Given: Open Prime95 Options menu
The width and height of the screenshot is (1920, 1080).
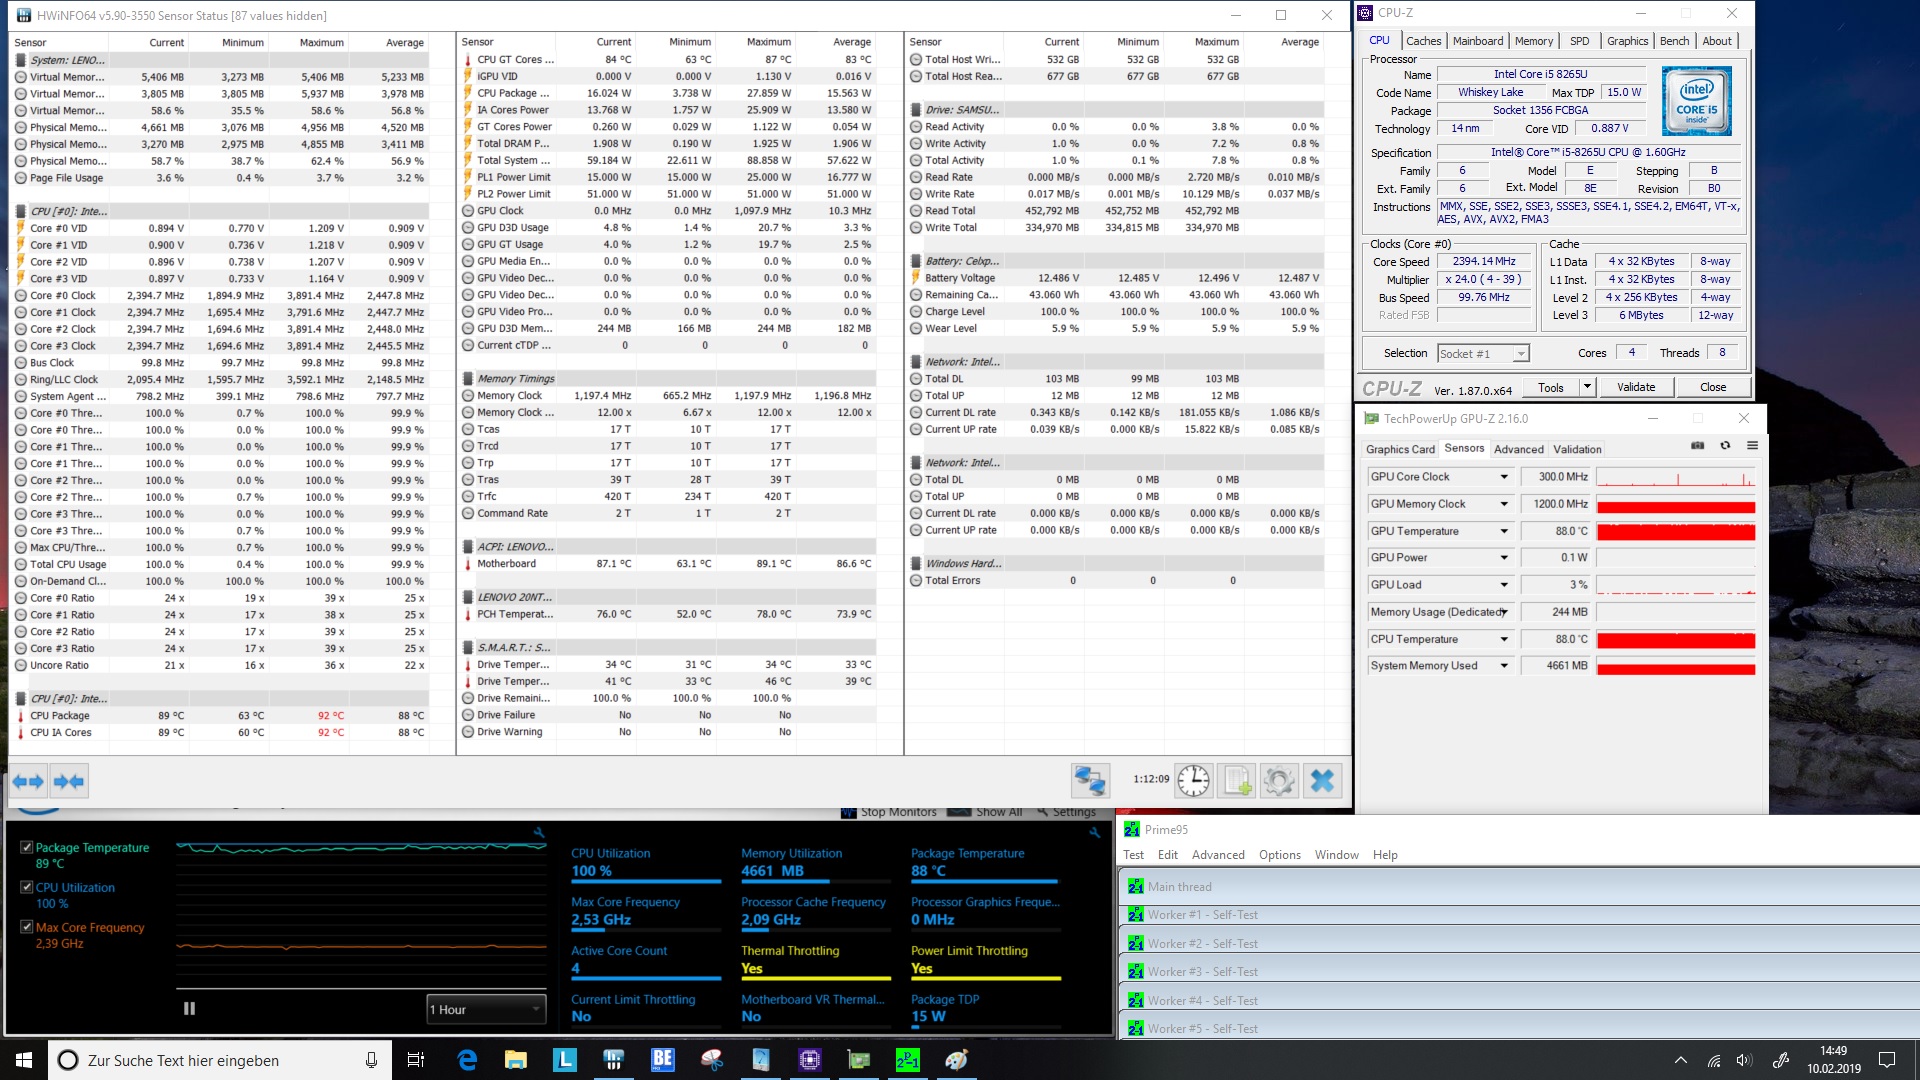Looking at the screenshot, I should click(1280, 855).
